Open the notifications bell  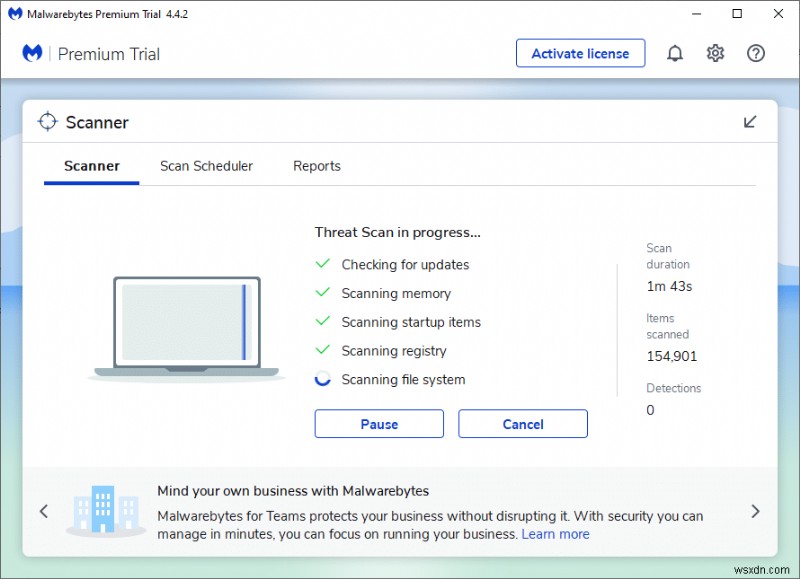[674, 53]
